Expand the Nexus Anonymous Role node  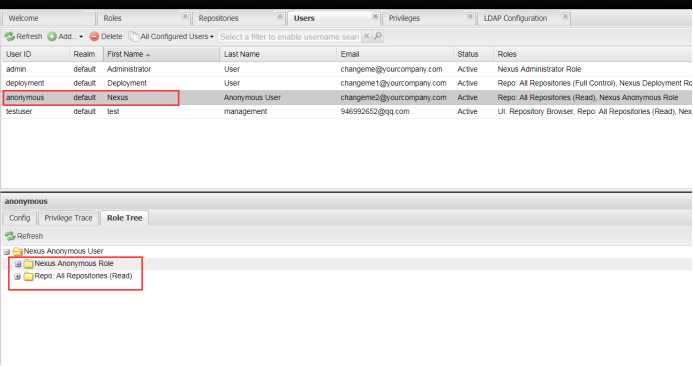(x=18, y=264)
